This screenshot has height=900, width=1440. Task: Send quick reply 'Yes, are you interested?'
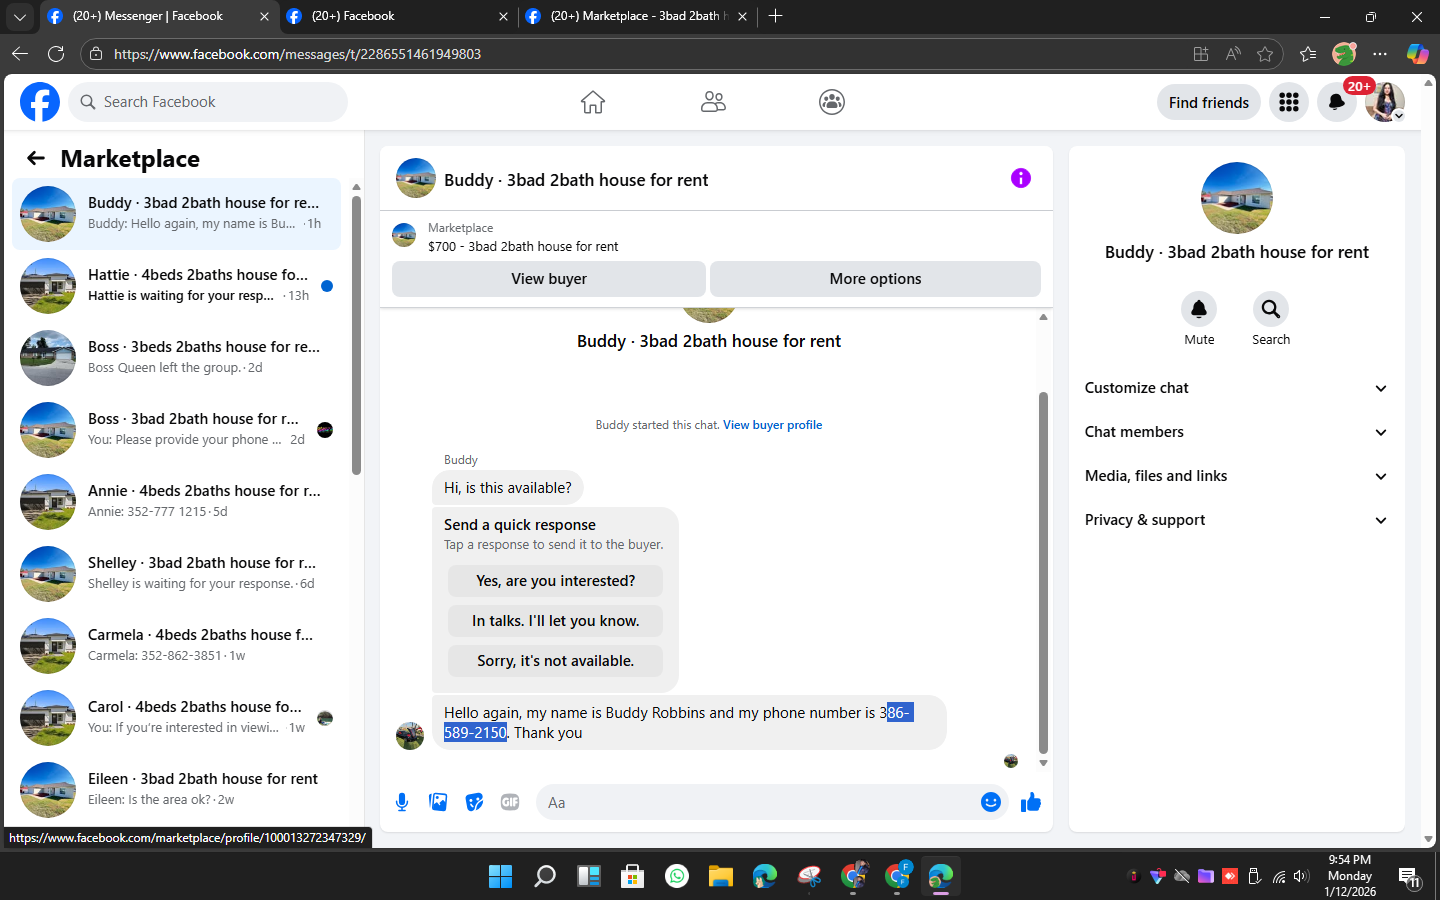pos(555,581)
